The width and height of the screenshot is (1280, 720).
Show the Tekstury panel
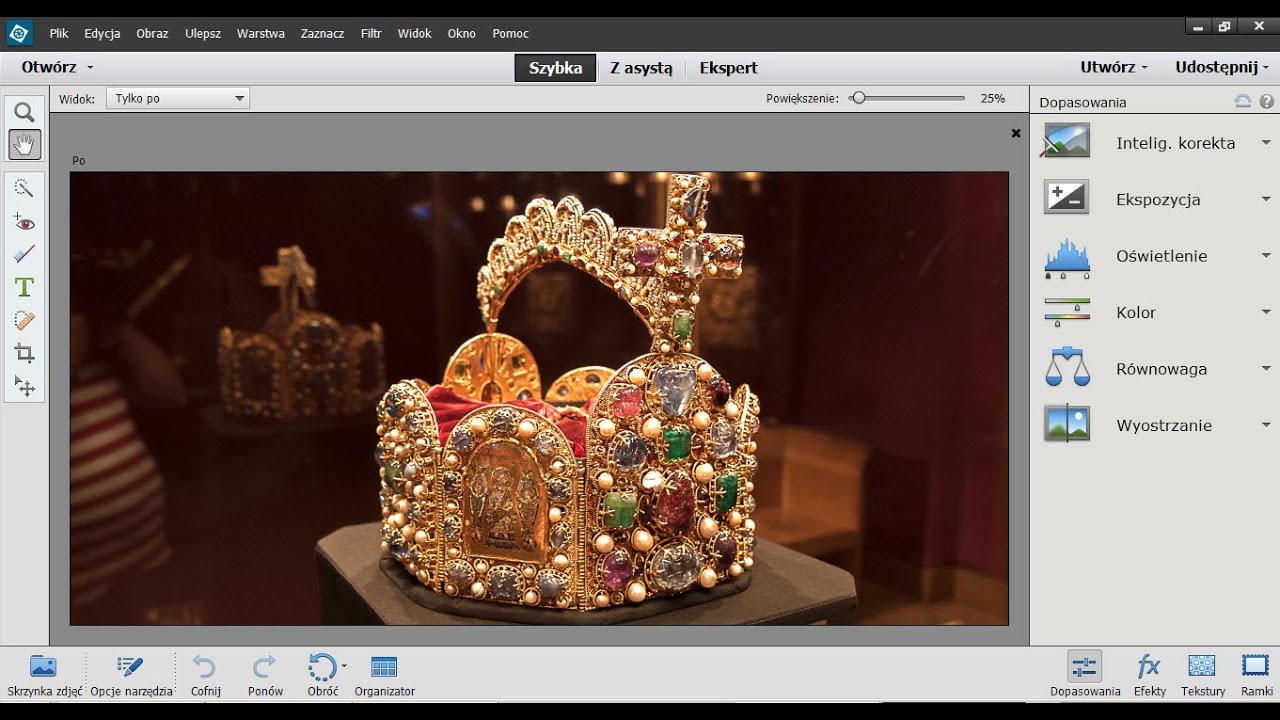1202,675
